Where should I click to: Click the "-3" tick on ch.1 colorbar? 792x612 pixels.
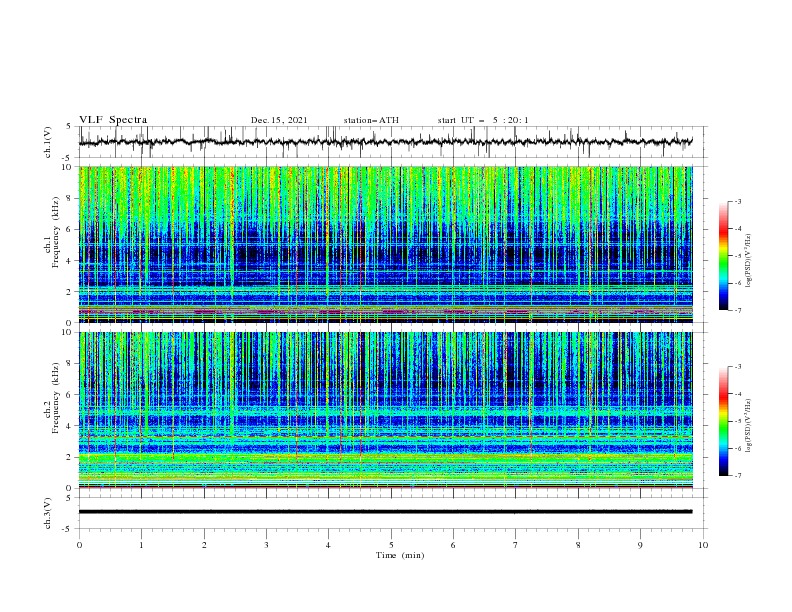click(738, 201)
